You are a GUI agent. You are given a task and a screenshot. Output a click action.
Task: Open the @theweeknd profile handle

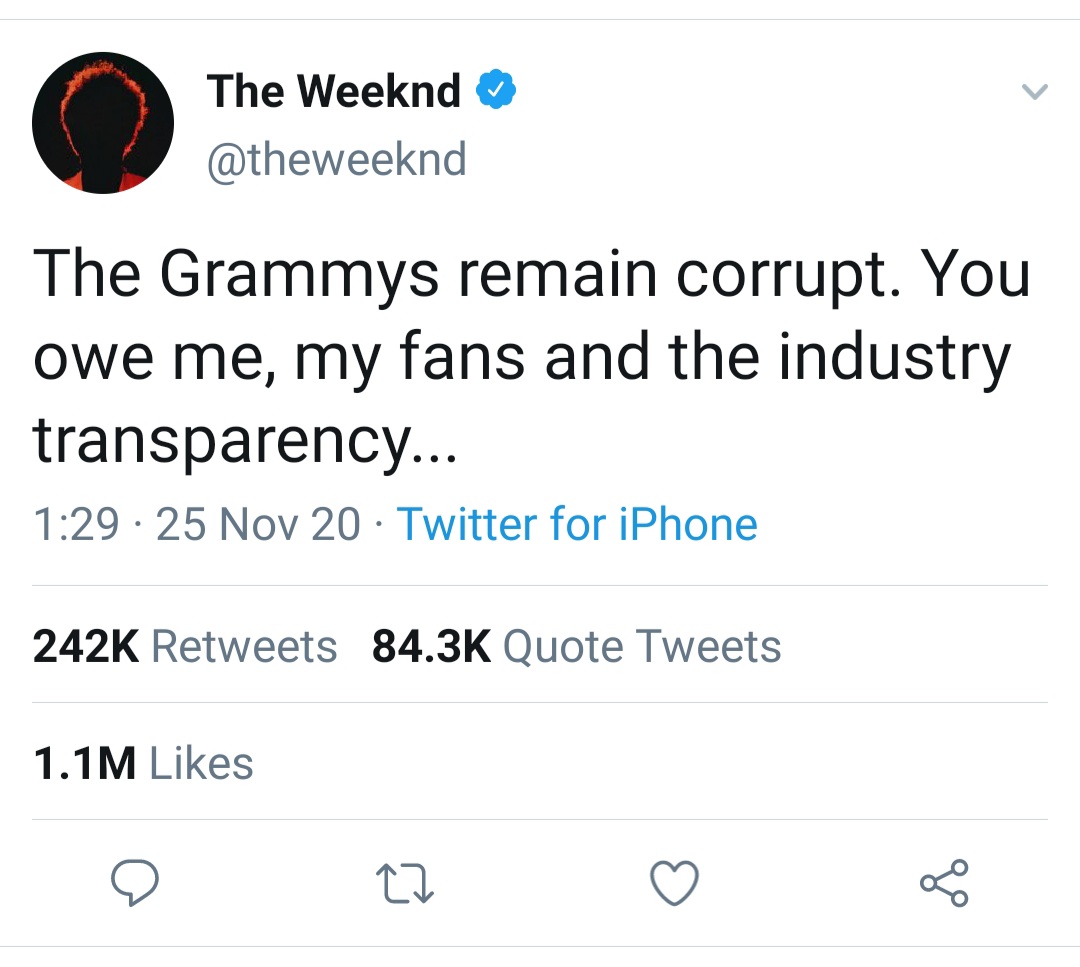click(x=336, y=158)
